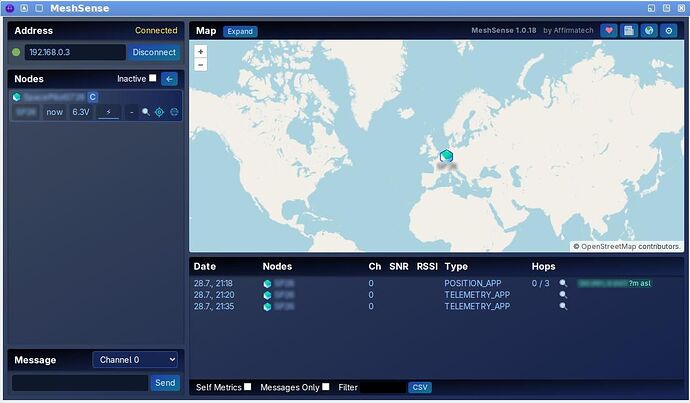Enable the Inactive nodes checkbox
Screen dimensions: 690x403
(x=153, y=78)
